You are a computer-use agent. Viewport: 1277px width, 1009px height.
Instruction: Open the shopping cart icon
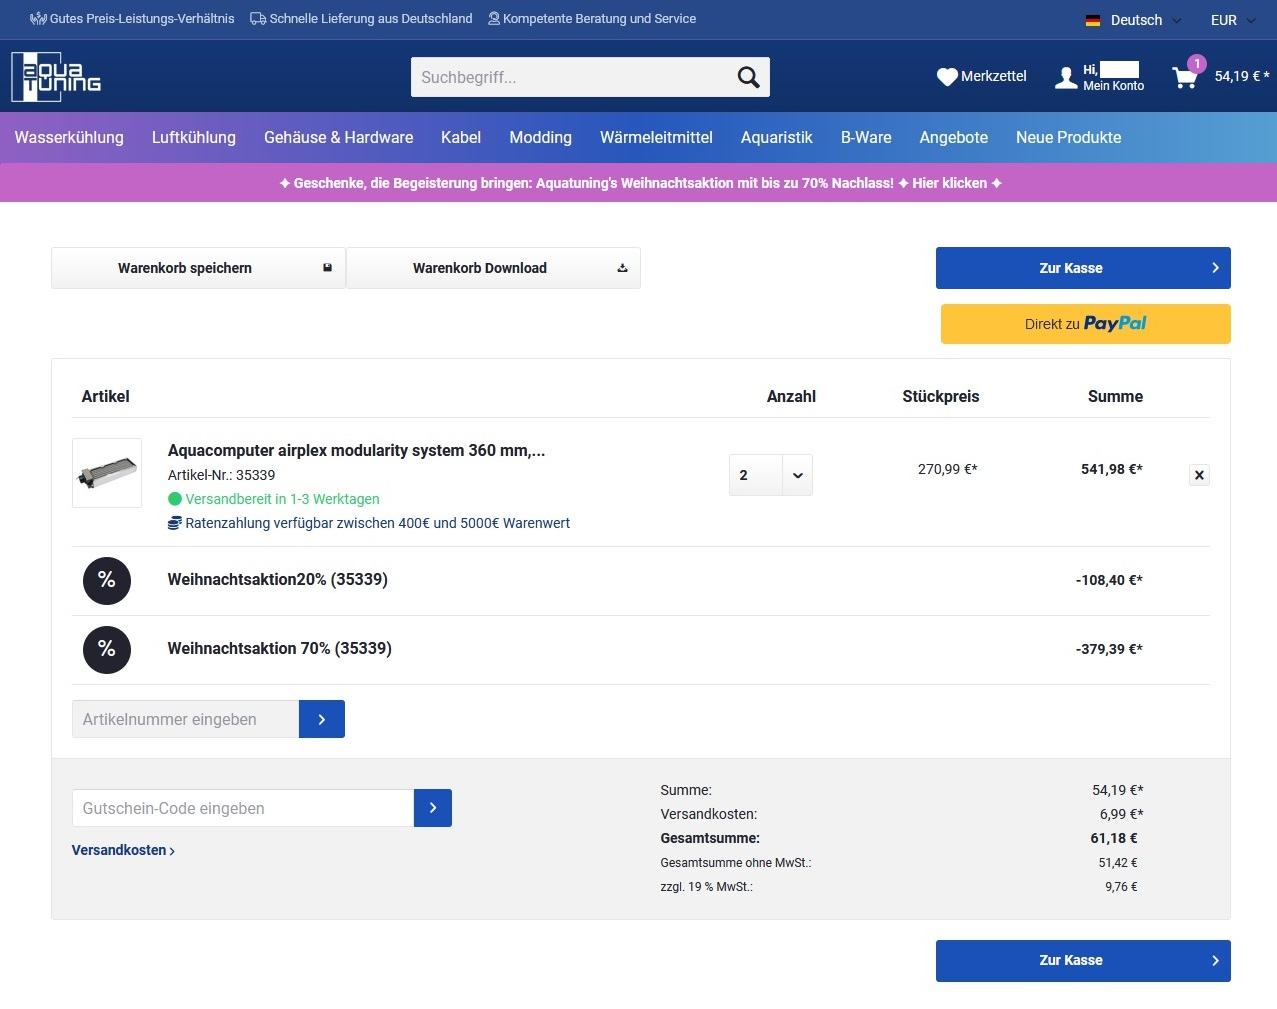pos(1184,78)
